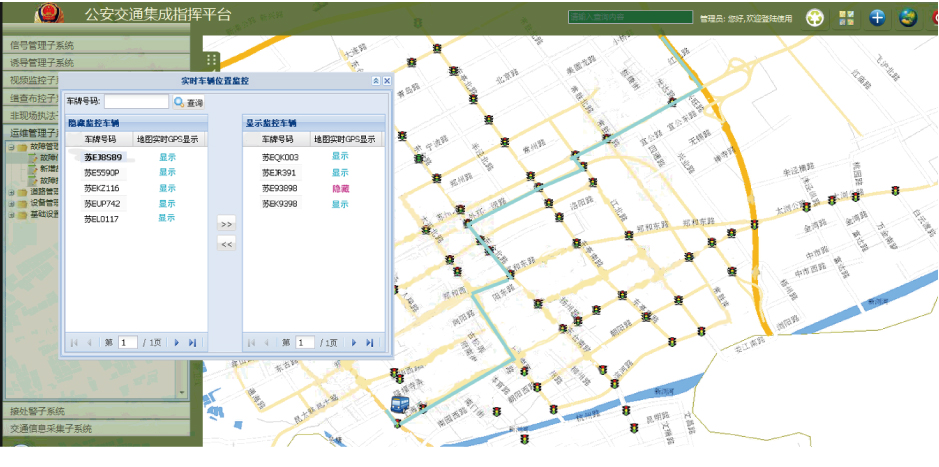This screenshot has width=939, height=467.
Task: Expand the 基础设置 tree folder
Action: pyautogui.click(x=11, y=213)
